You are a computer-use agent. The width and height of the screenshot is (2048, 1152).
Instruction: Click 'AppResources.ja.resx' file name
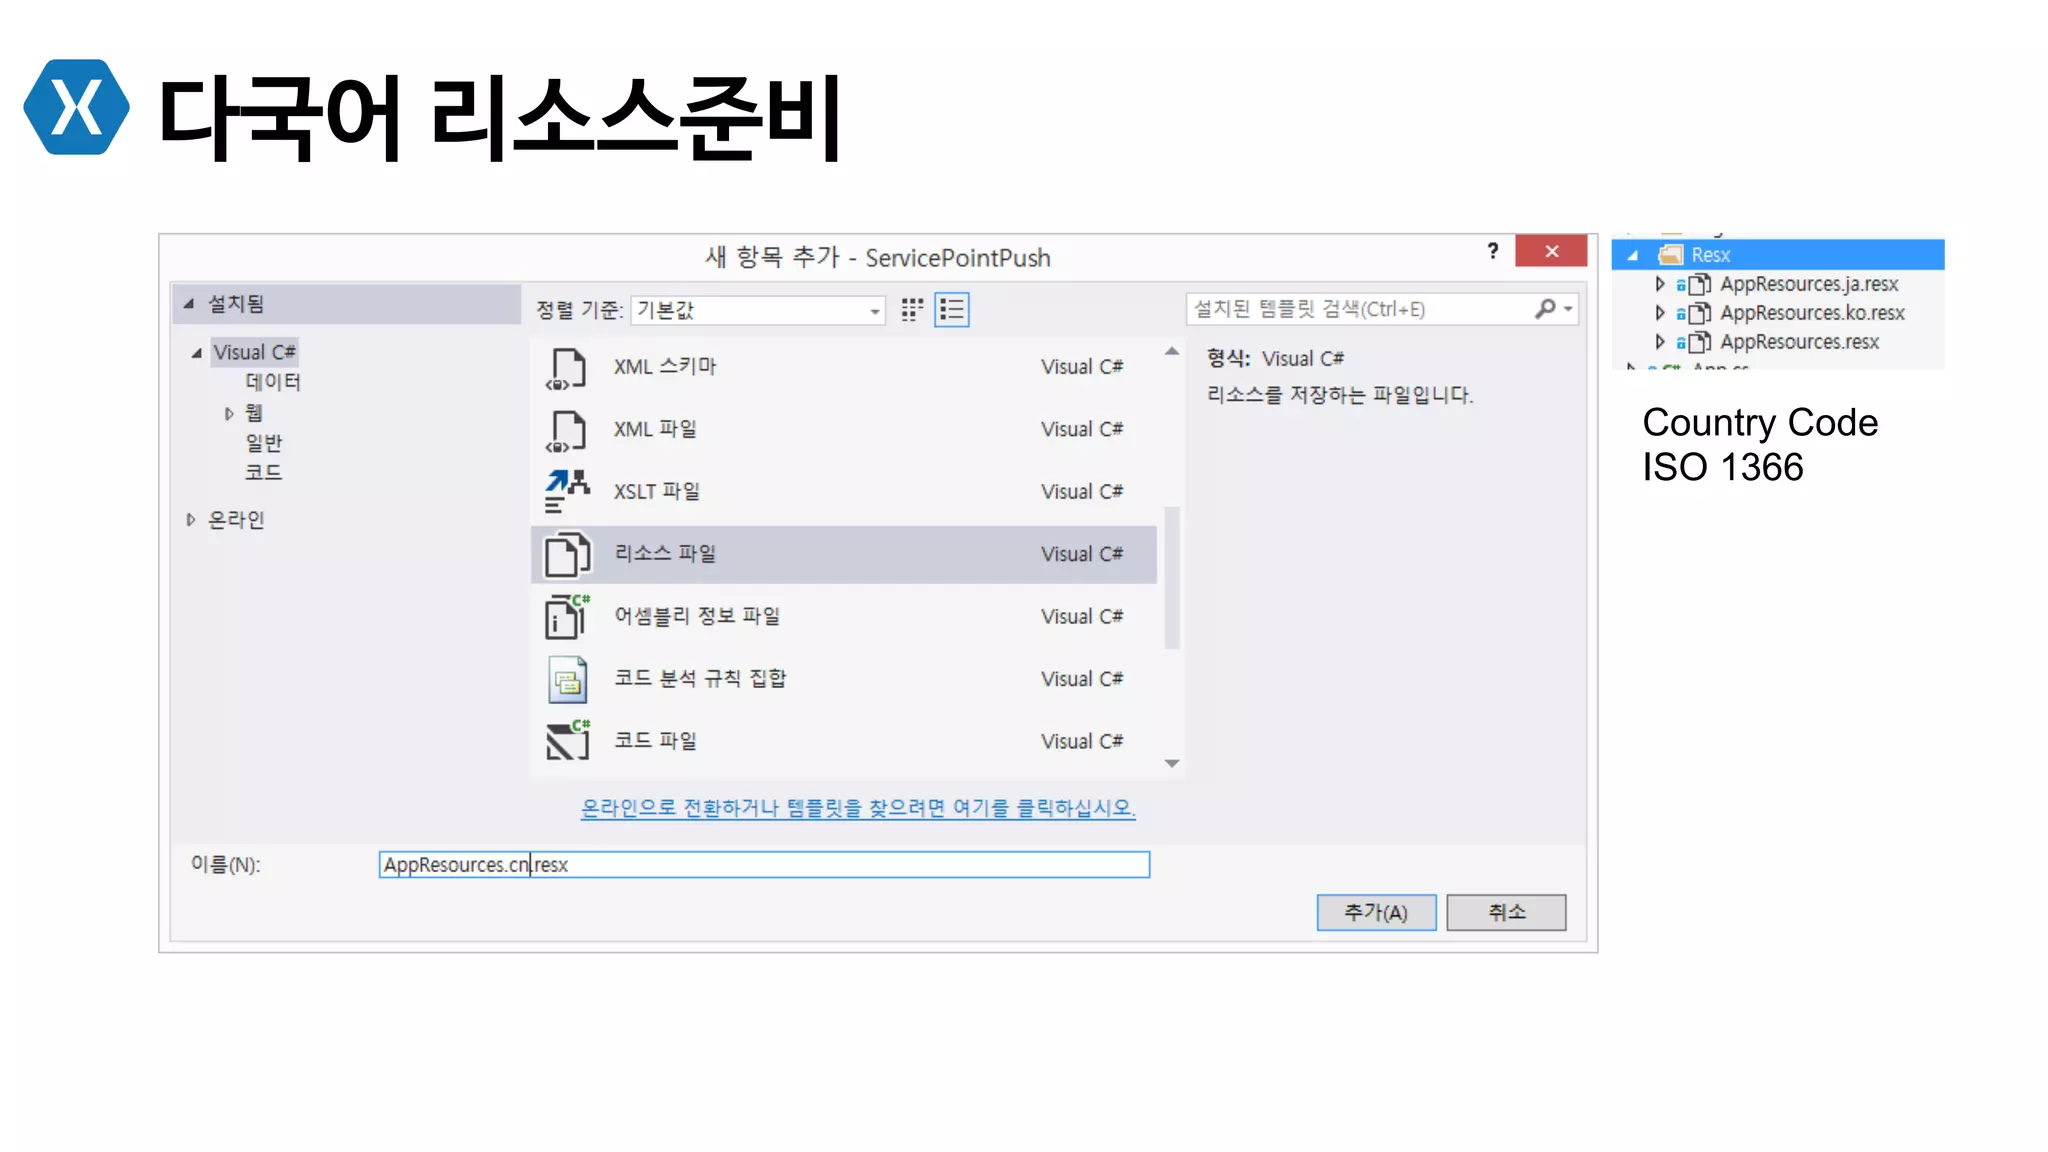coord(1809,285)
